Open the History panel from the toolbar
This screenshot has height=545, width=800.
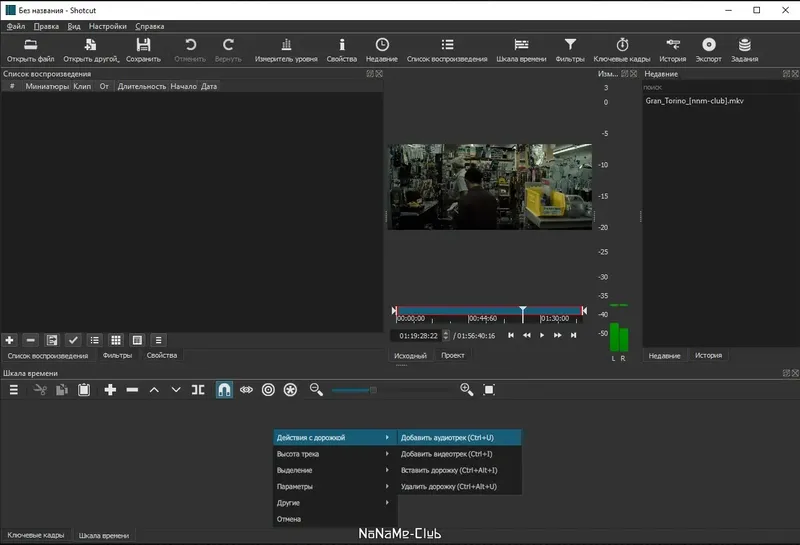pos(672,46)
